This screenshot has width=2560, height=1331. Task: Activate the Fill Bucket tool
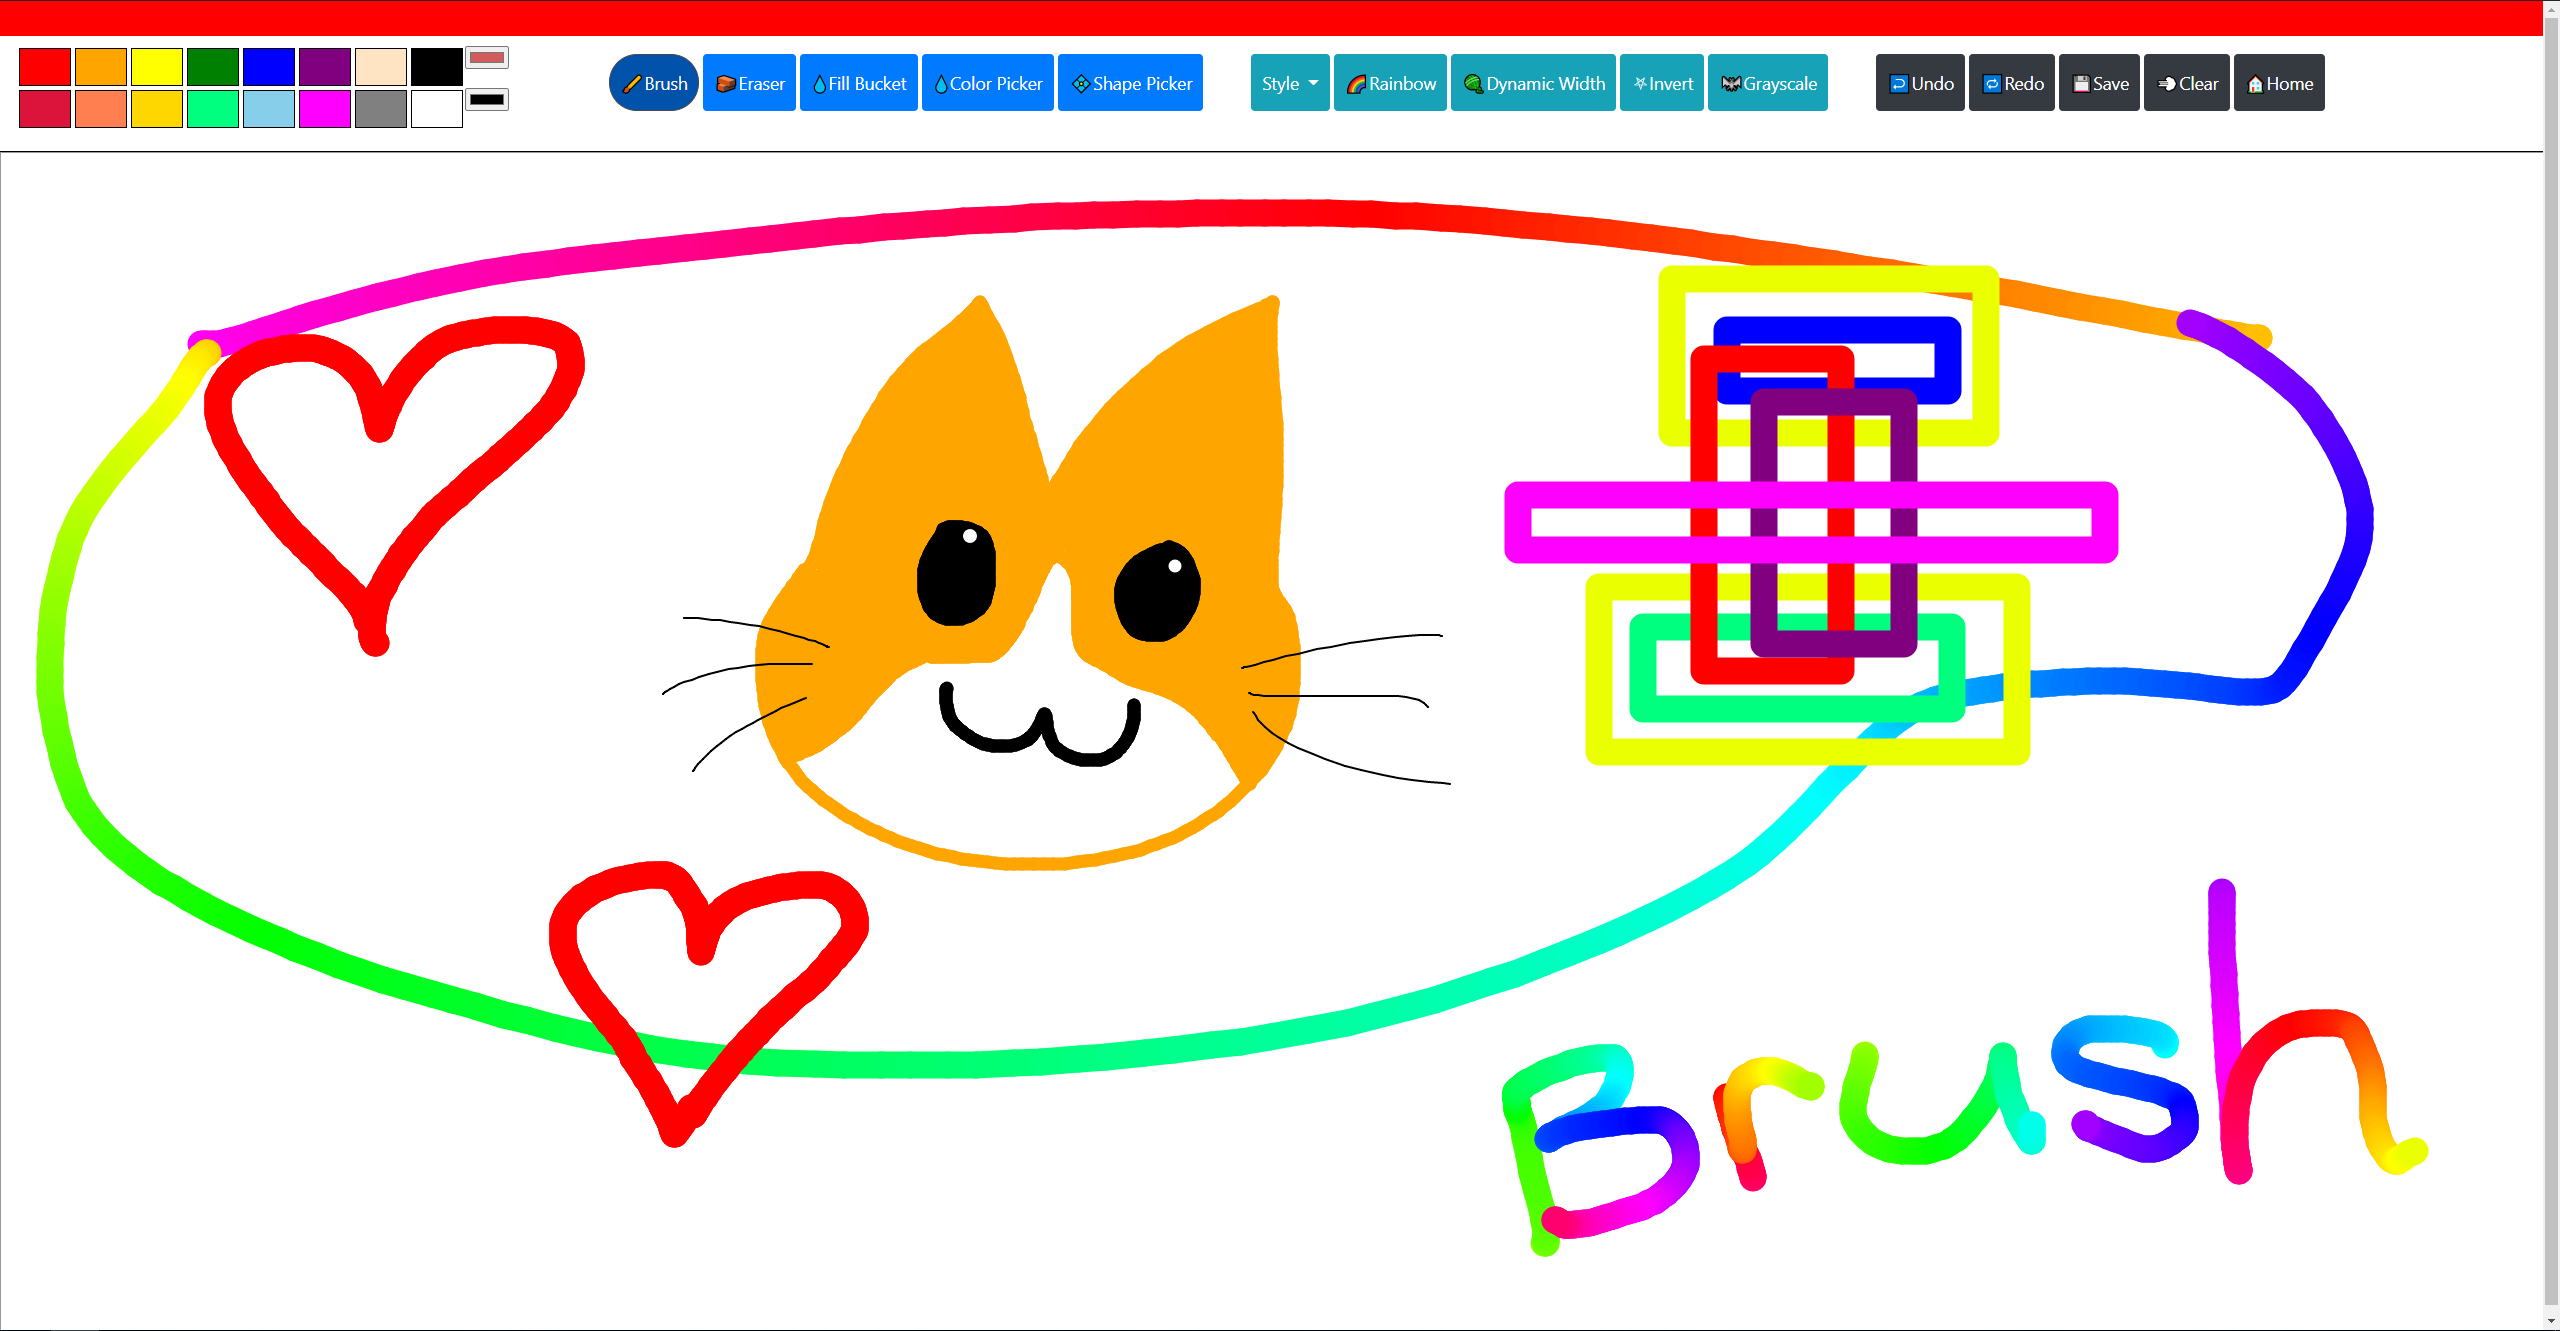pos(859,83)
